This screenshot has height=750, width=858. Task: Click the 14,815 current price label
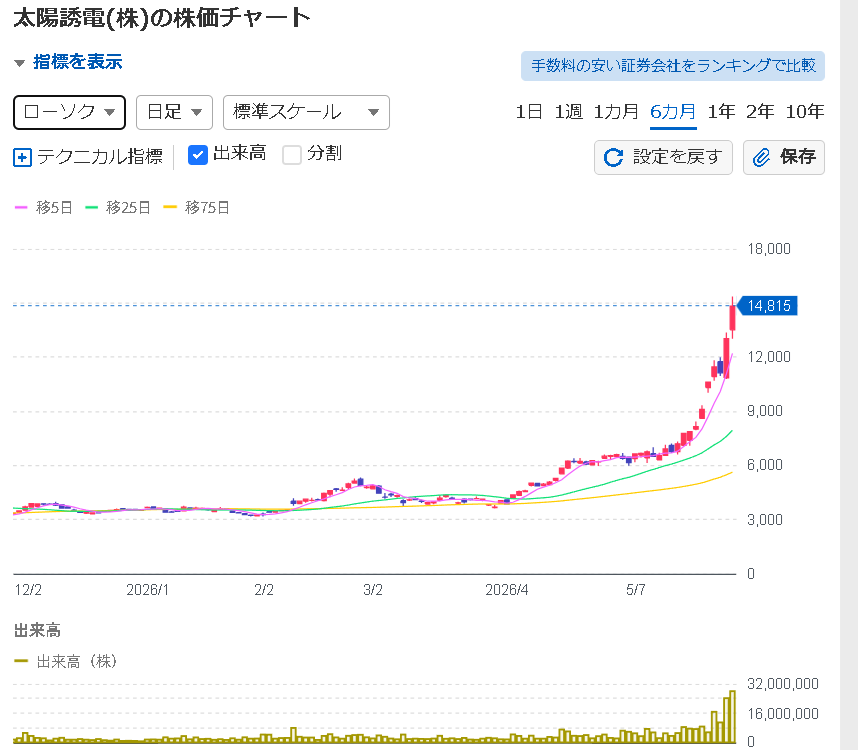(x=767, y=305)
